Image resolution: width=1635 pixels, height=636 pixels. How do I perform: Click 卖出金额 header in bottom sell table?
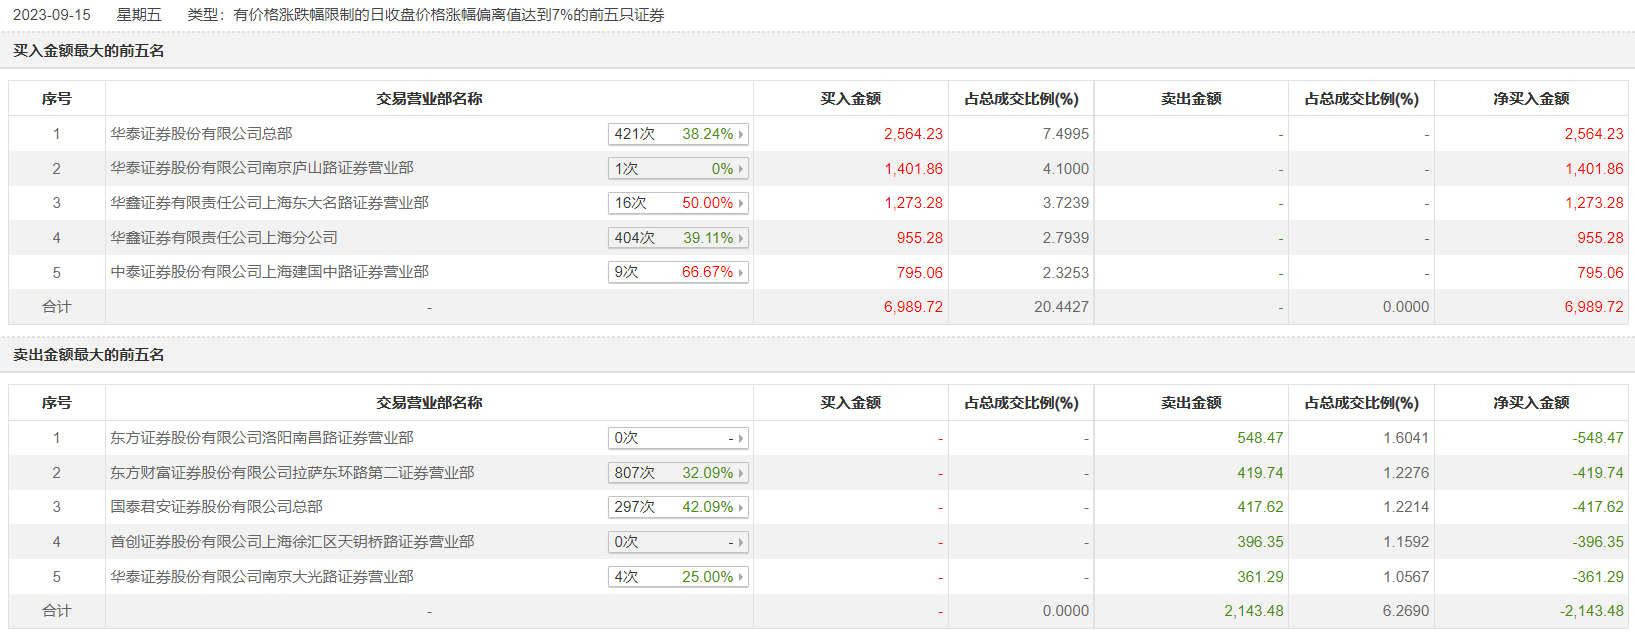click(1191, 403)
